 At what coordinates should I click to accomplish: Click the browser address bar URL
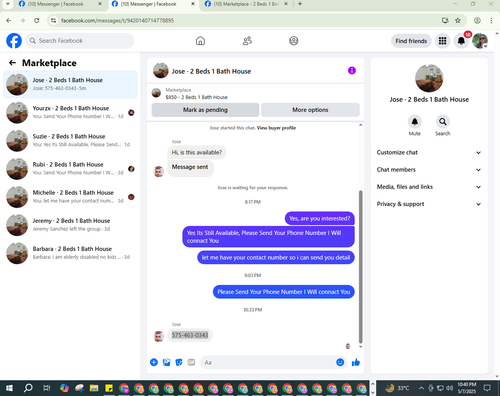click(117, 21)
